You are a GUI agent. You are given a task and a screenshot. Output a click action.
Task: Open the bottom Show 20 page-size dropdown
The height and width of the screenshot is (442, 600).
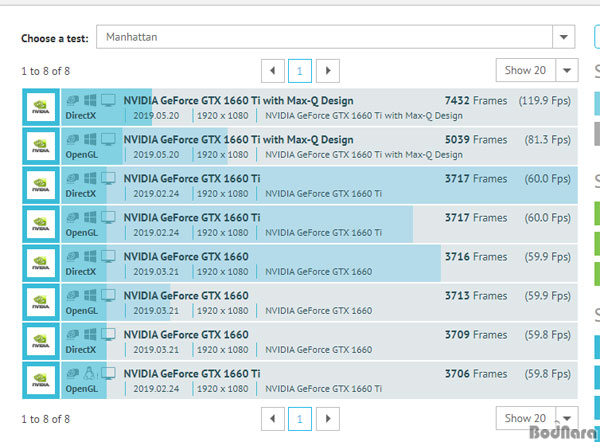pos(537,418)
